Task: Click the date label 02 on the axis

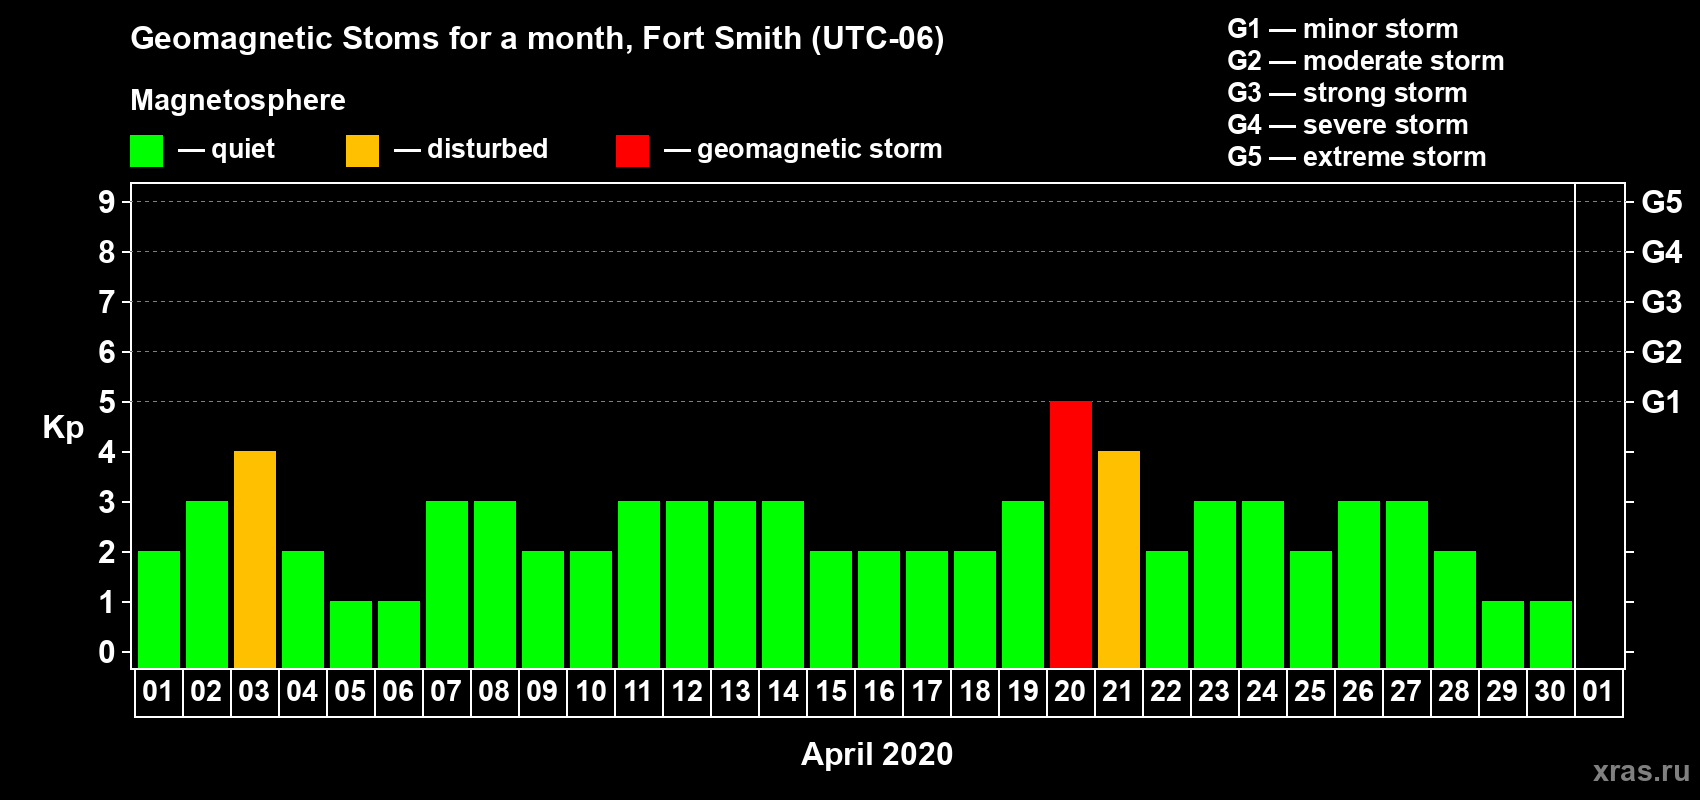Action: coord(206,692)
